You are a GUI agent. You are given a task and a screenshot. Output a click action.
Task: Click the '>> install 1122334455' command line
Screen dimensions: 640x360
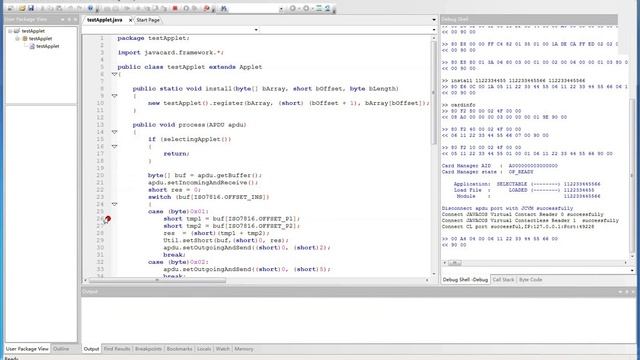tap(513, 80)
